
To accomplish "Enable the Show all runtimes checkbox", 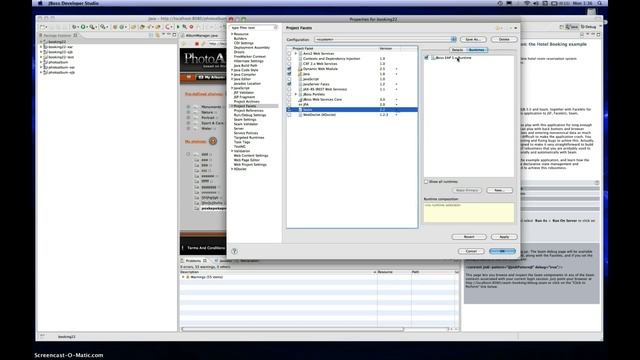I will (426, 182).
